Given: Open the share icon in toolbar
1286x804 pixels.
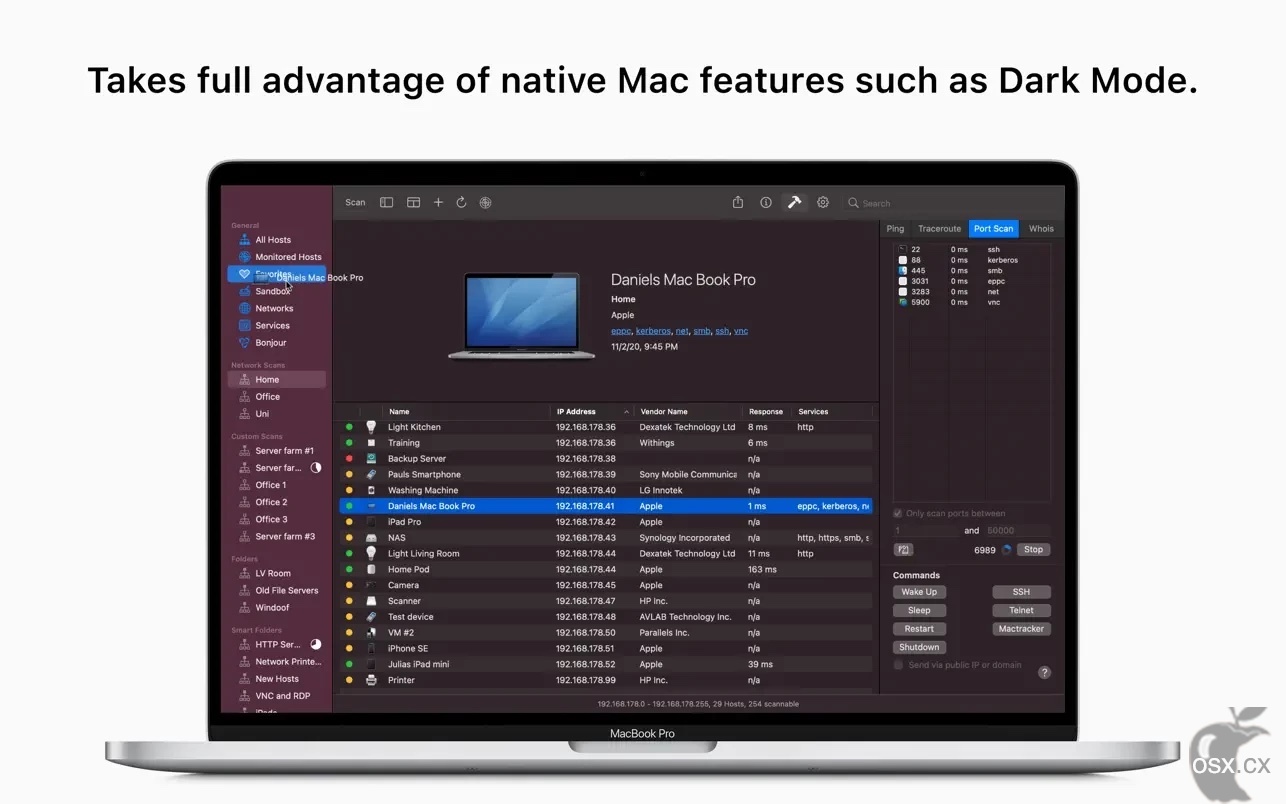Looking at the screenshot, I should coord(738,202).
